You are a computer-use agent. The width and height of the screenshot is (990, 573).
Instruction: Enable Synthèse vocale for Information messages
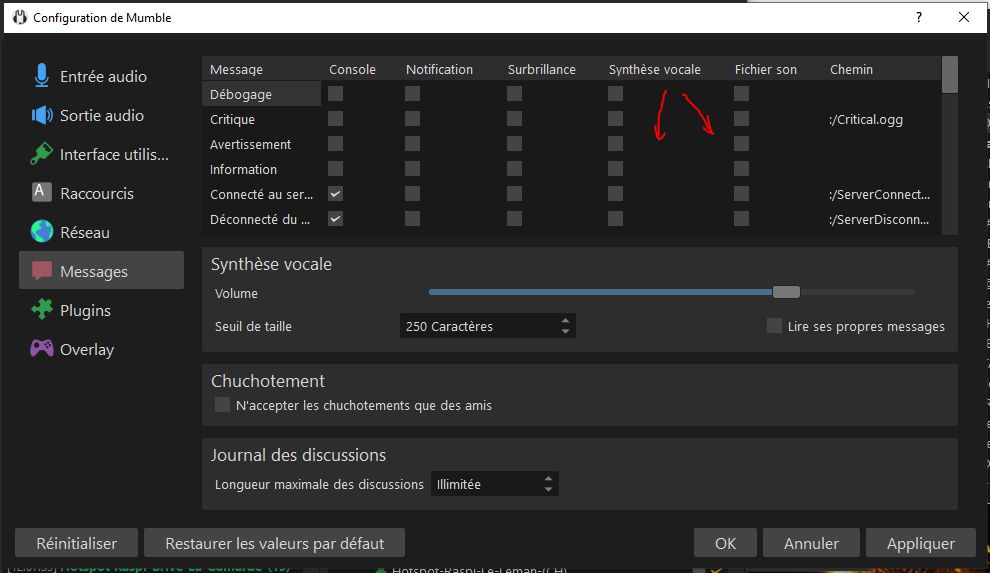(616, 168)
